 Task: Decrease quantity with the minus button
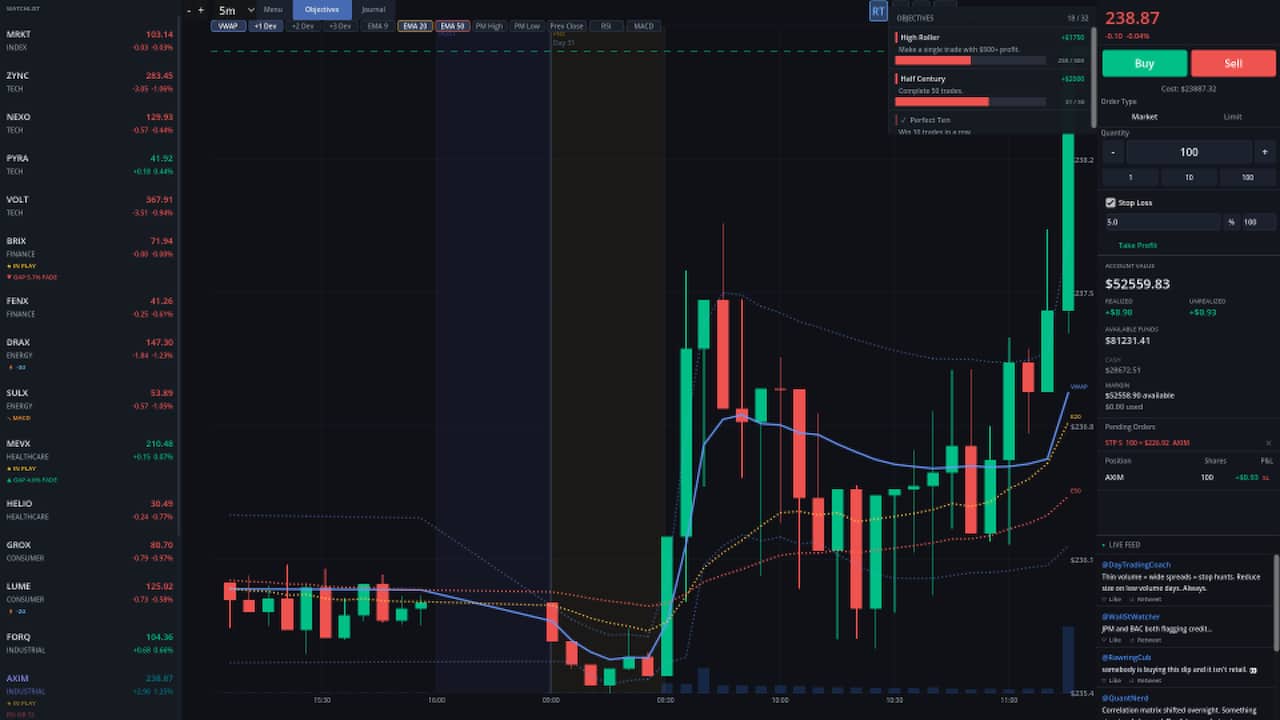coord(1113,152)
